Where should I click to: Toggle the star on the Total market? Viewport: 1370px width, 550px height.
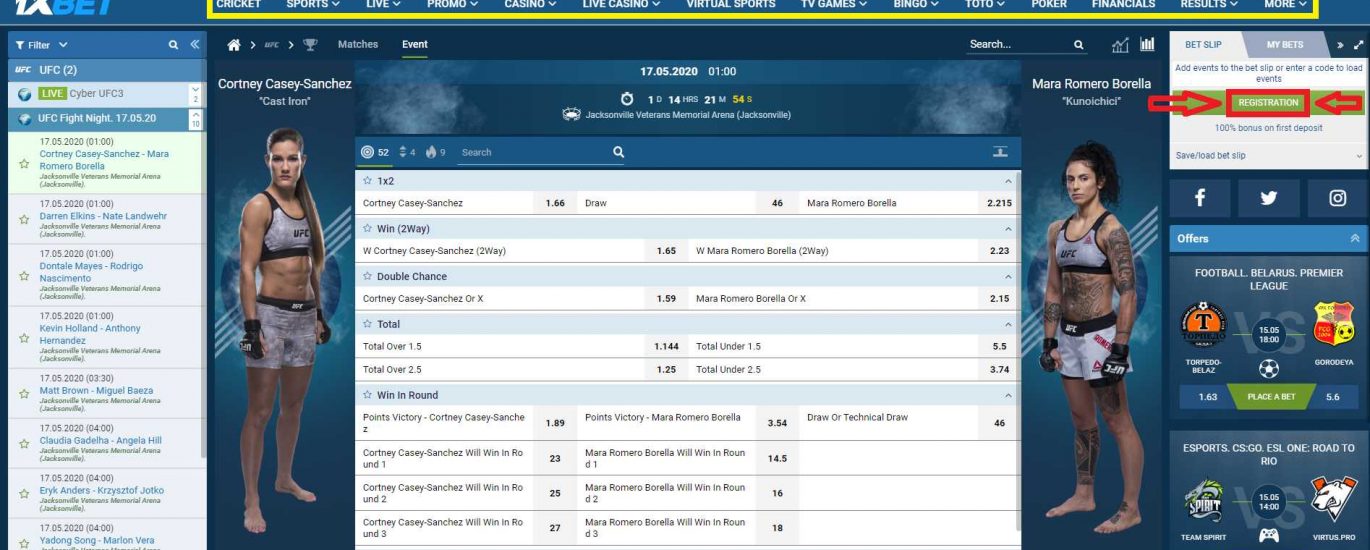tap(368, 324)
